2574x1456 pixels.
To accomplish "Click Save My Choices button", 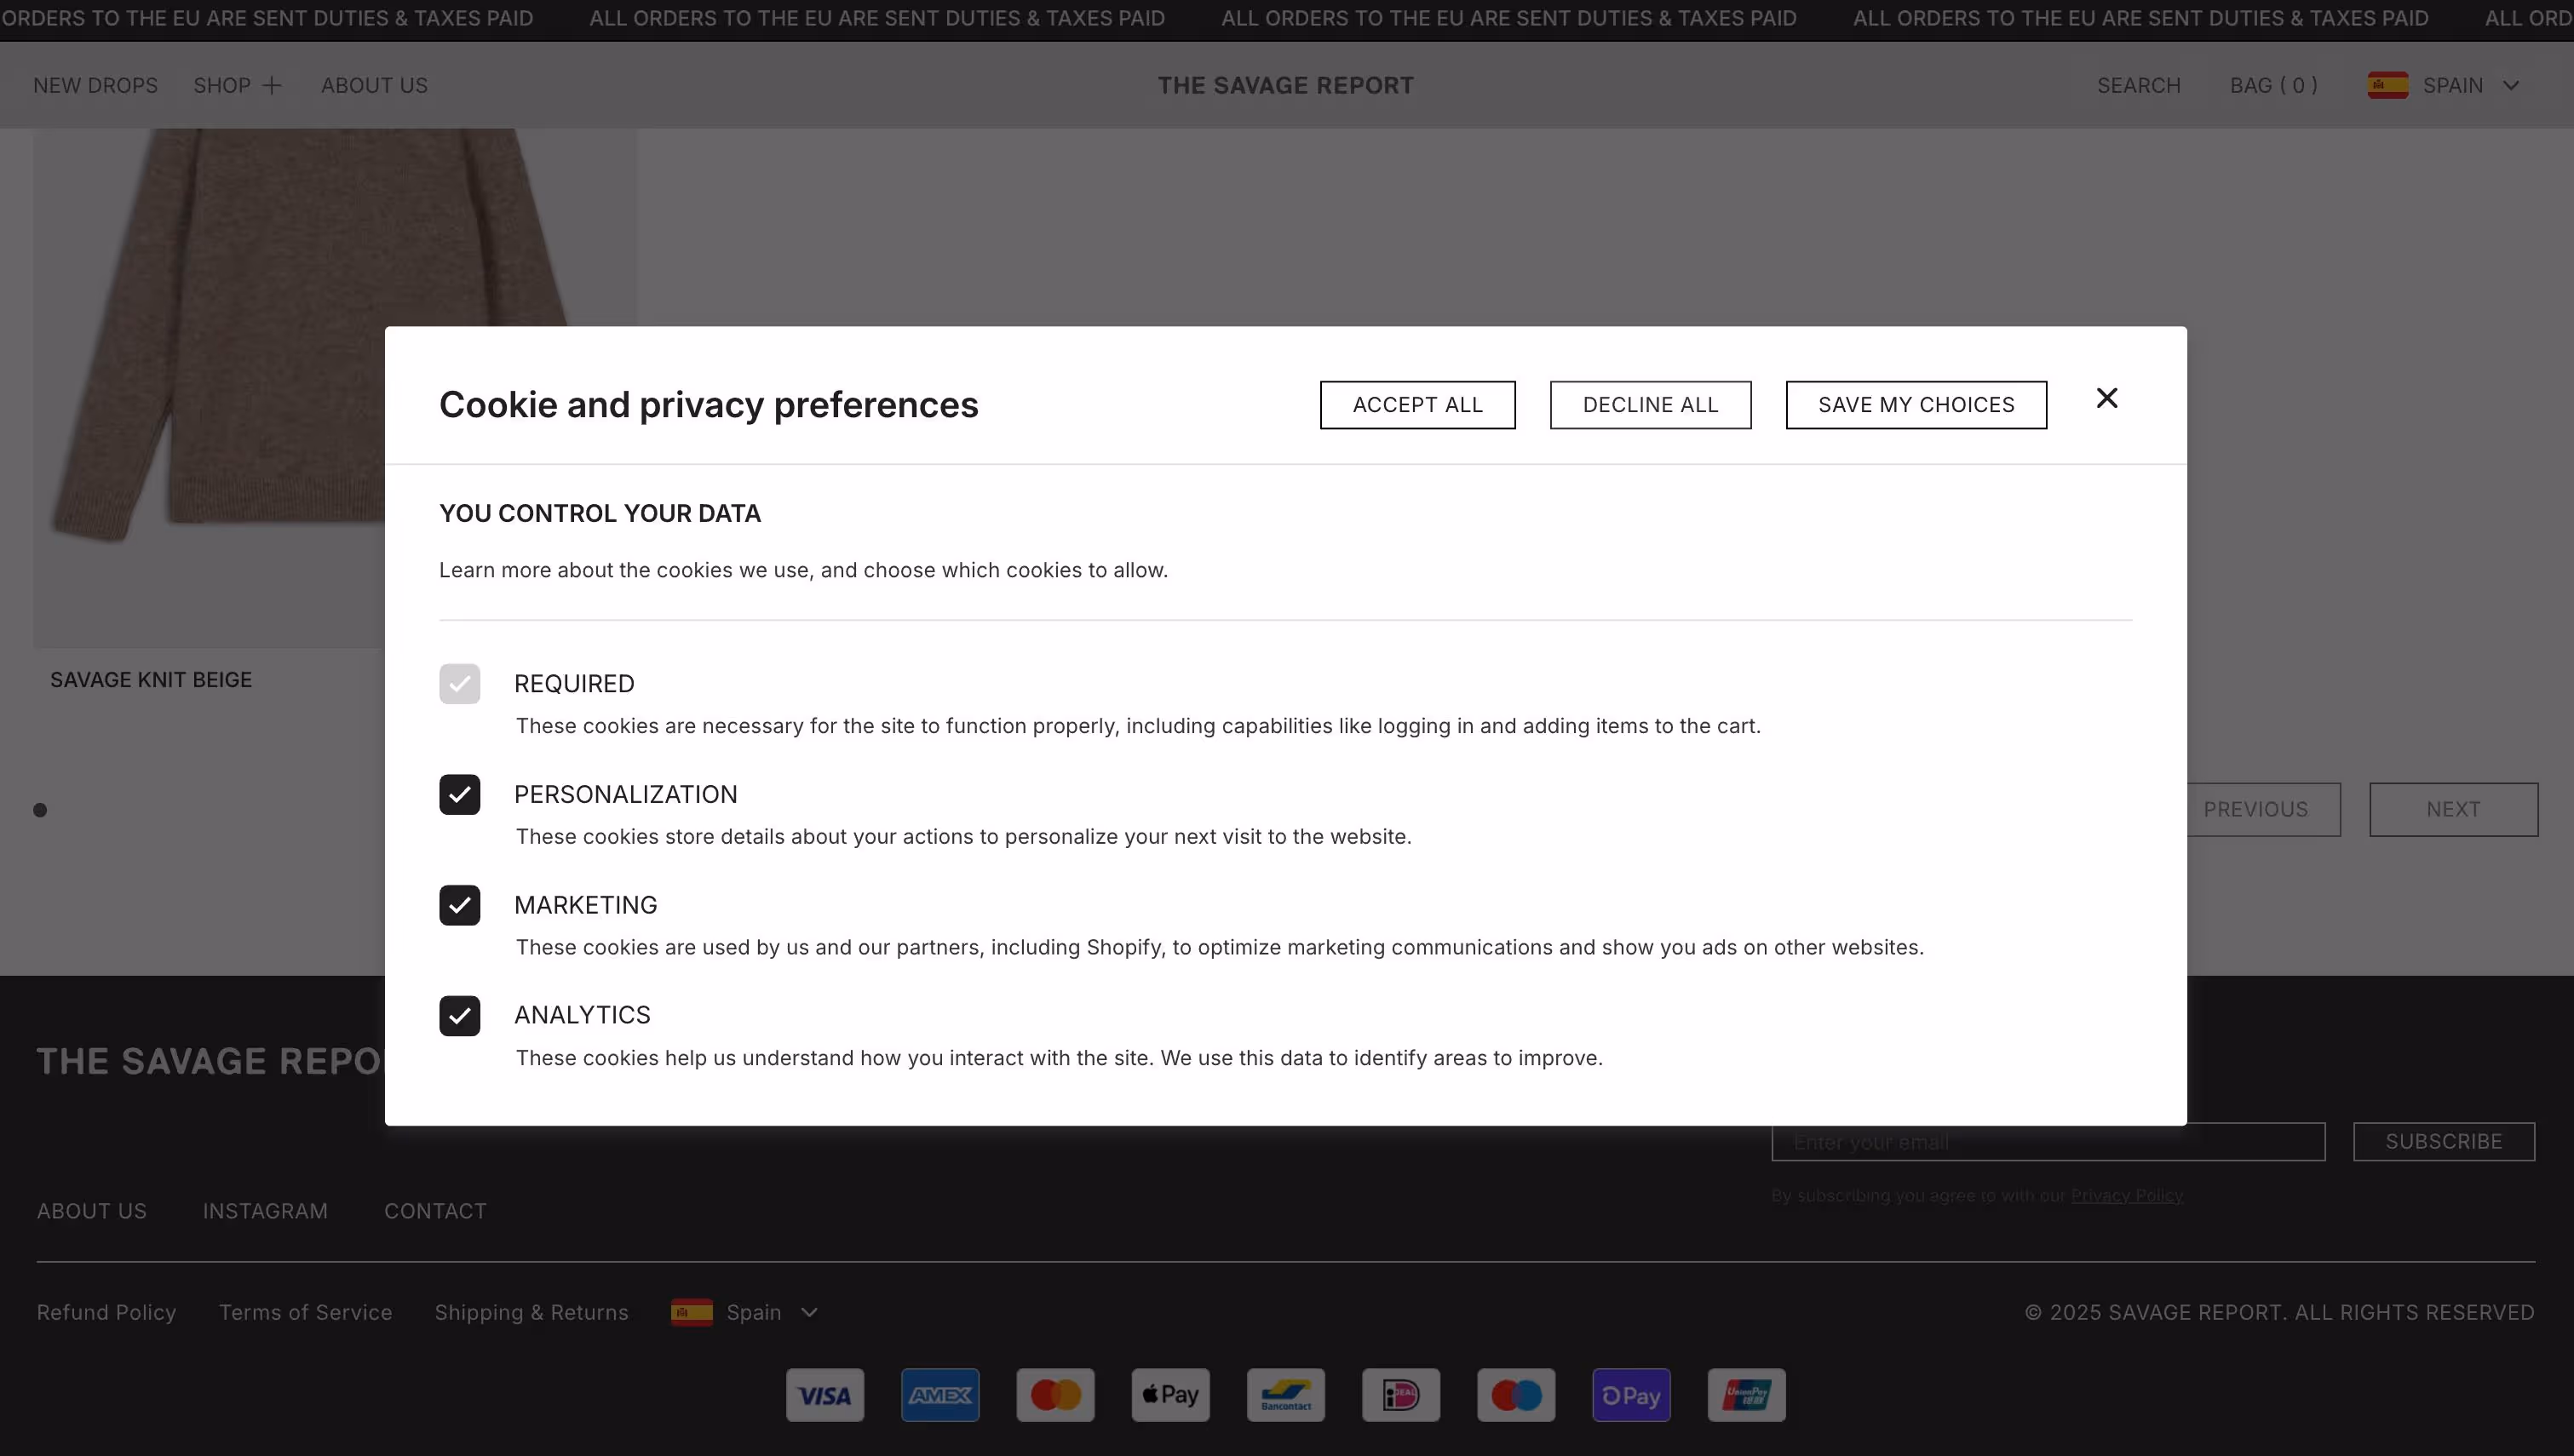I will (x=1915, y=405).
